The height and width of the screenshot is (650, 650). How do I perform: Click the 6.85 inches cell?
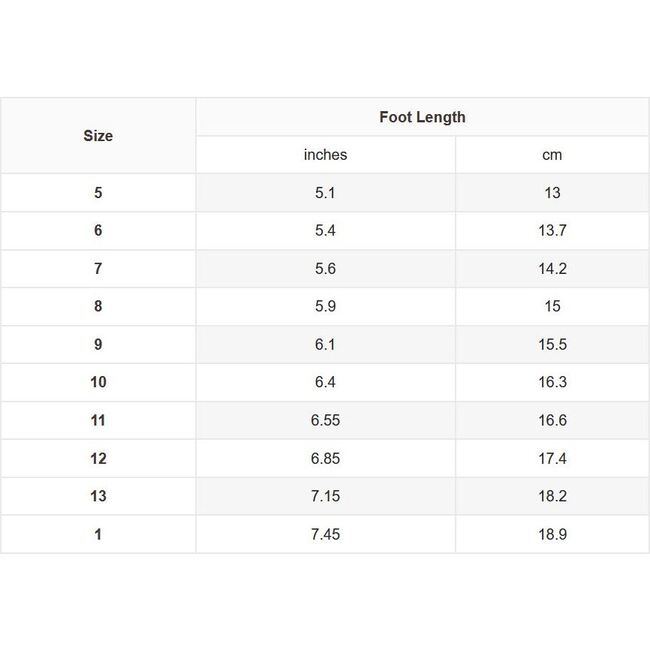[x=325, y=459]
